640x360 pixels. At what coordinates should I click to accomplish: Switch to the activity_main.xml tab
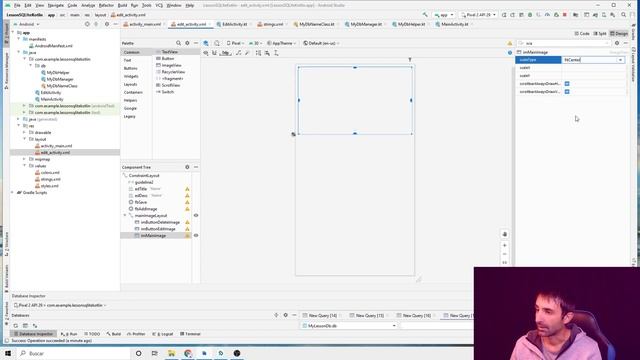145,24
